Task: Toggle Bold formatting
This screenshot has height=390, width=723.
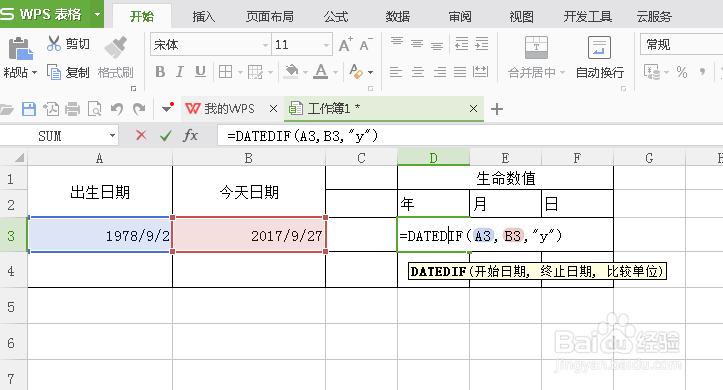Action: (x=160, y=71)
